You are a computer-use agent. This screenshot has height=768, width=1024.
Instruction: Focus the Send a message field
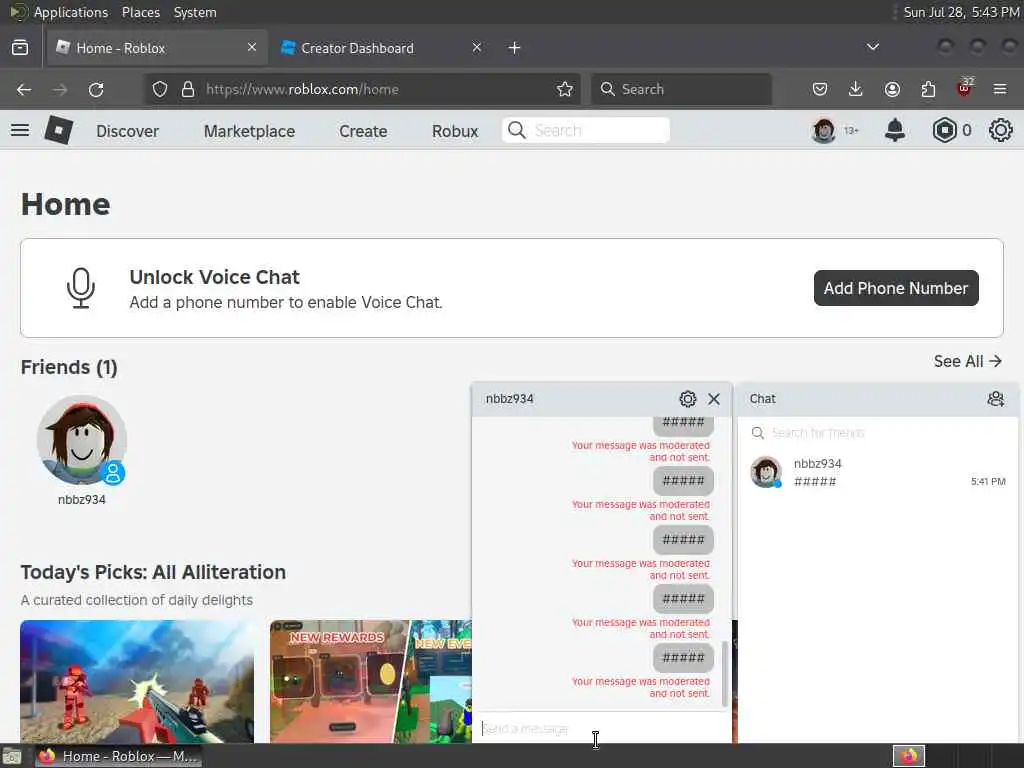pos(601,728)
